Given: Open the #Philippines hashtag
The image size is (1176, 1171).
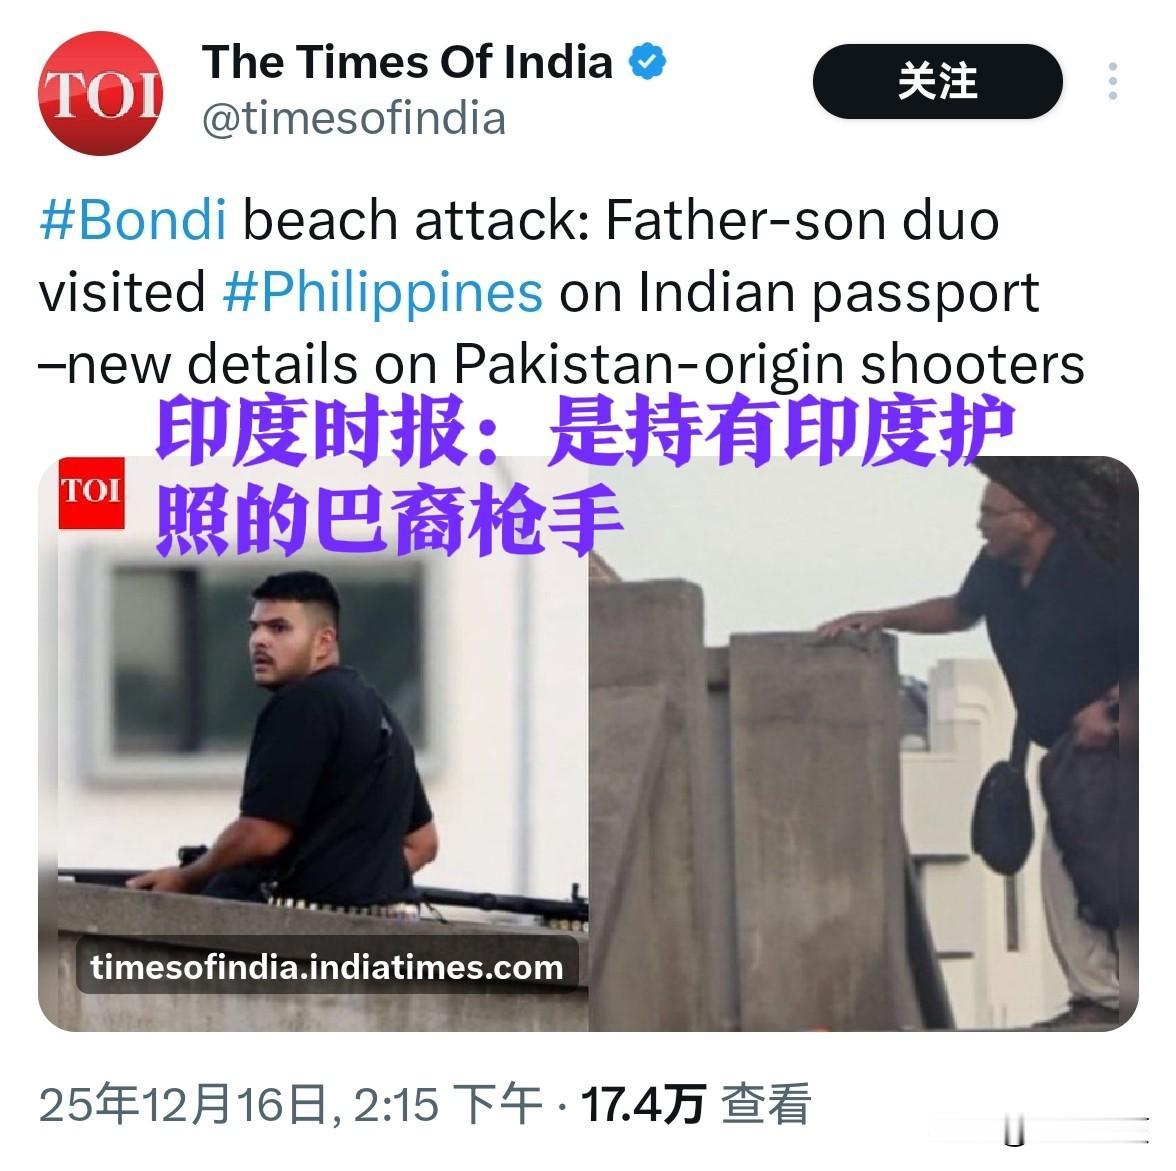Looking at the screenshot, I should (x=382, y=293).
